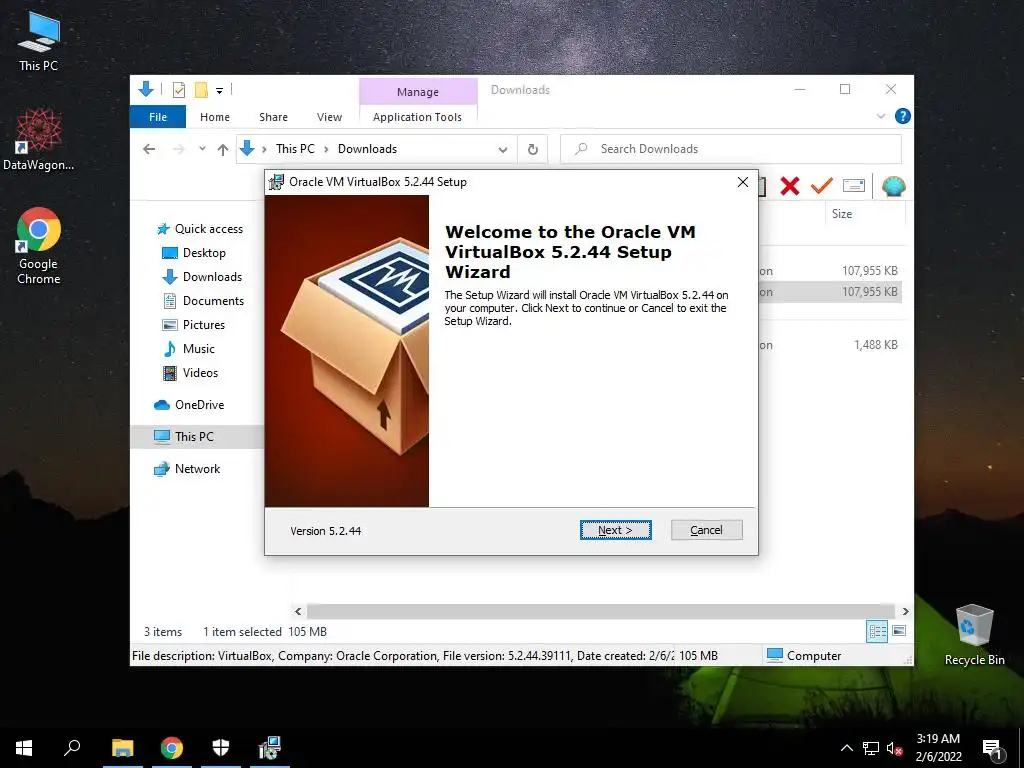This screenshot has height=768, width=1024.
Task: Select the Recycle Bin desktop icon
Action: [x=974, y=634]
